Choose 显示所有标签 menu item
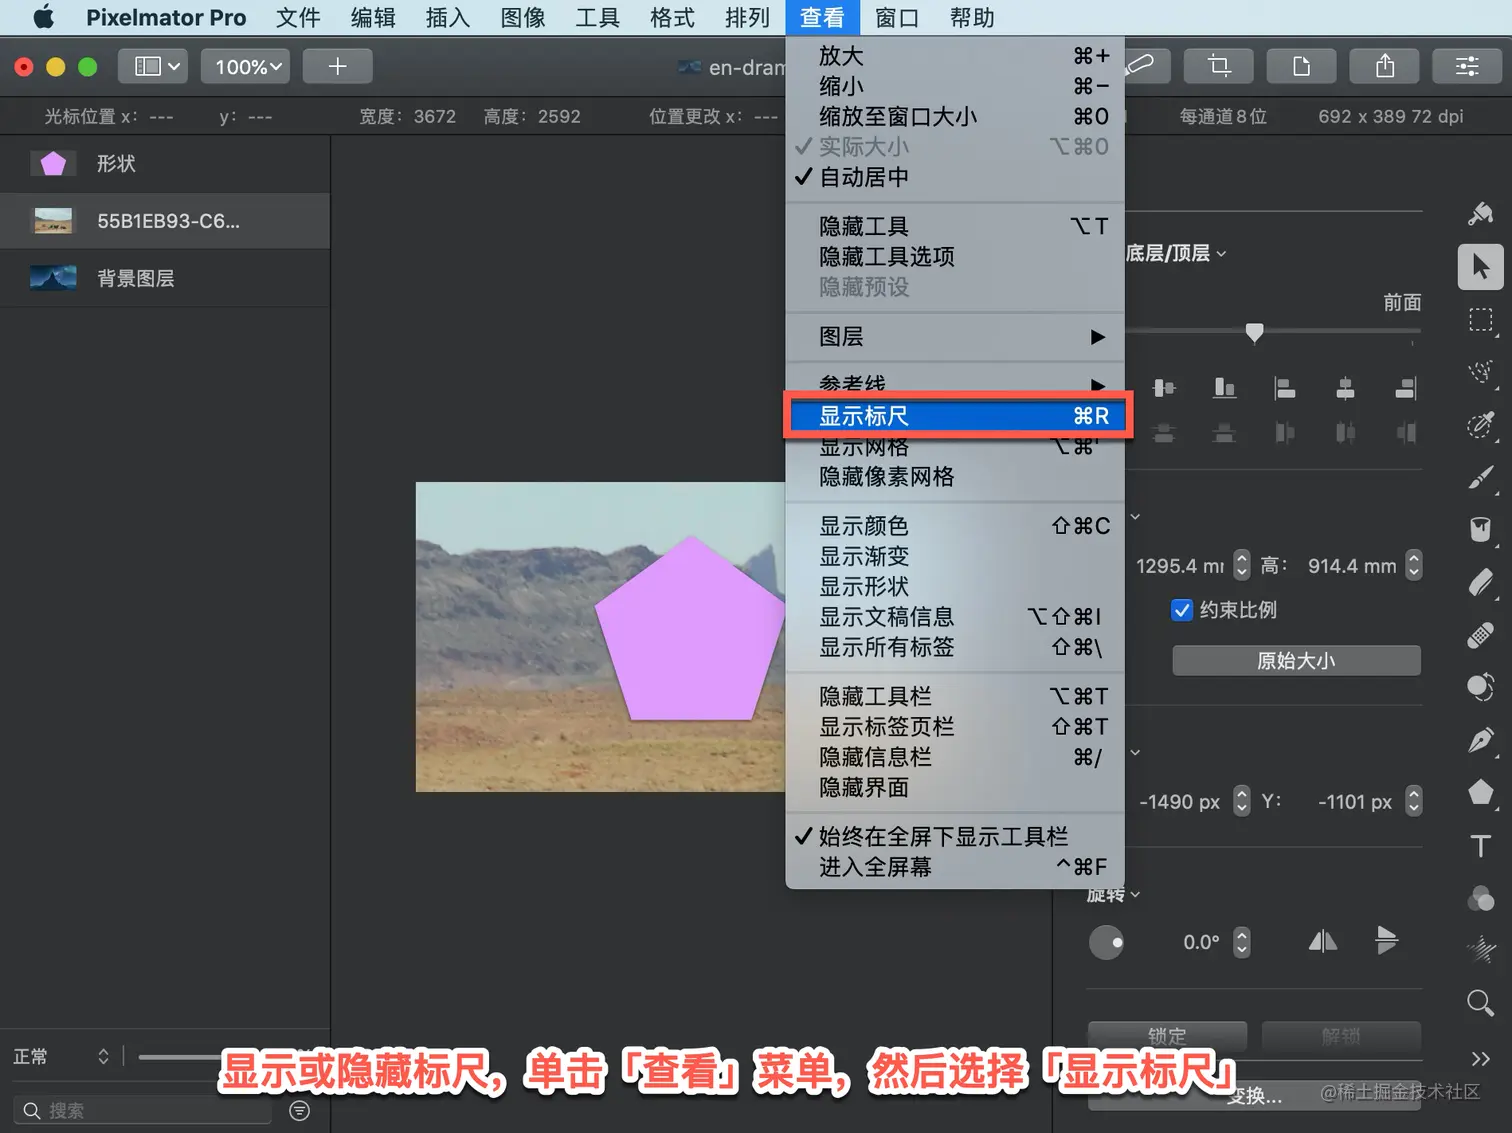1512x1133 pixels. [x=955, y=647]
